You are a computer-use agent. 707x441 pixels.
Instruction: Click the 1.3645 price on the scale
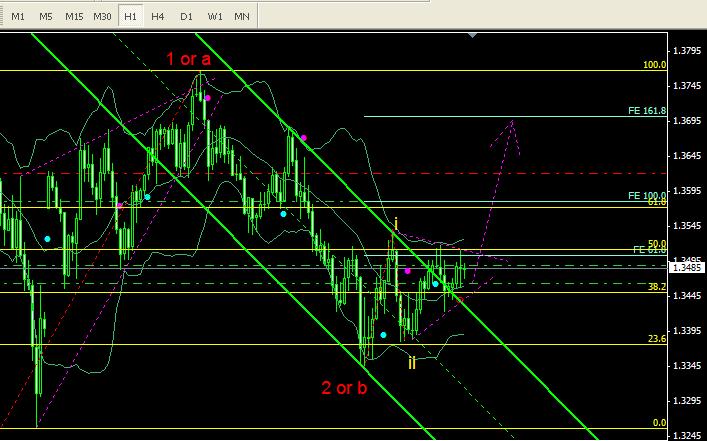click(687, 156)
